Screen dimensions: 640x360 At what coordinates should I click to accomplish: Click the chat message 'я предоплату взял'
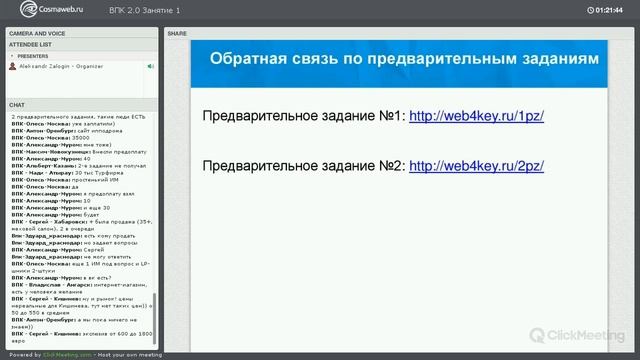[109, 194]
